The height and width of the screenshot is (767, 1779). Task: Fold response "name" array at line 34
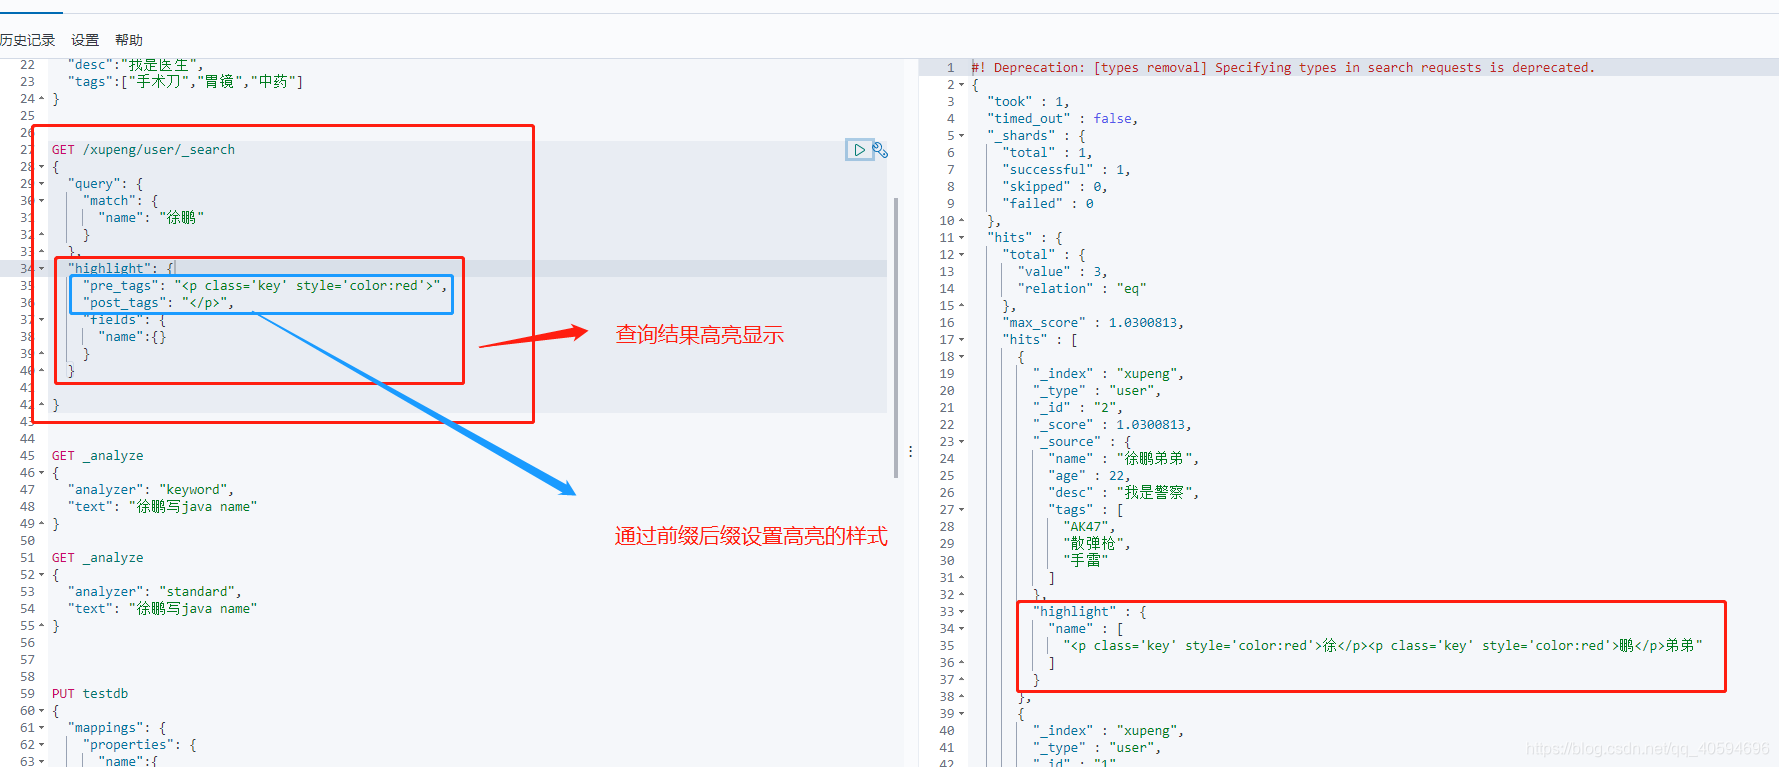click(x=962, y=629)
